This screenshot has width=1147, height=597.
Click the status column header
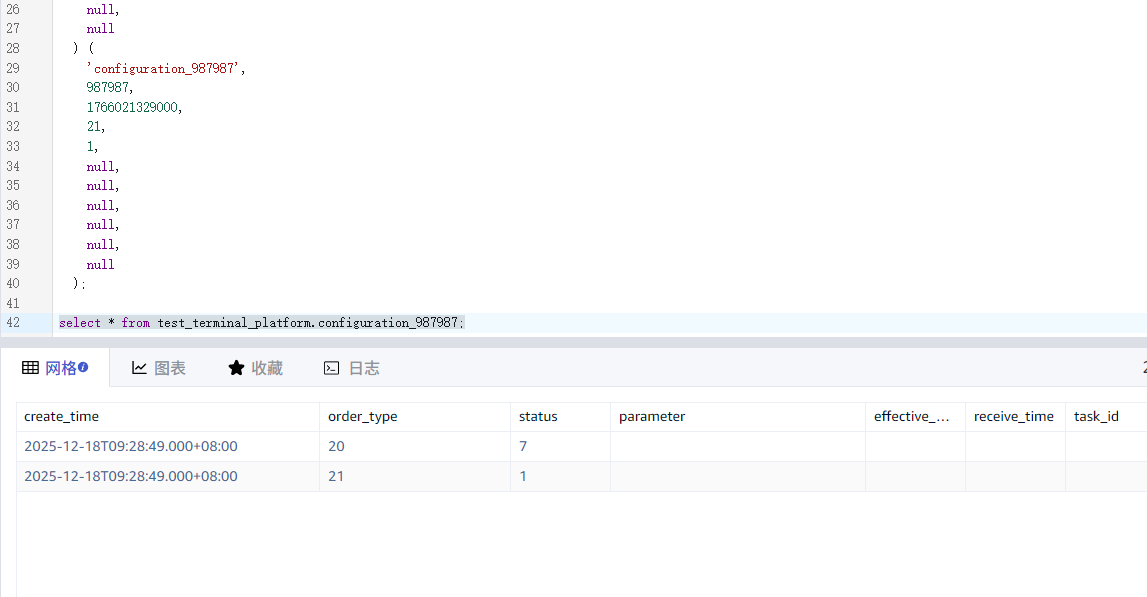(538, 416)
